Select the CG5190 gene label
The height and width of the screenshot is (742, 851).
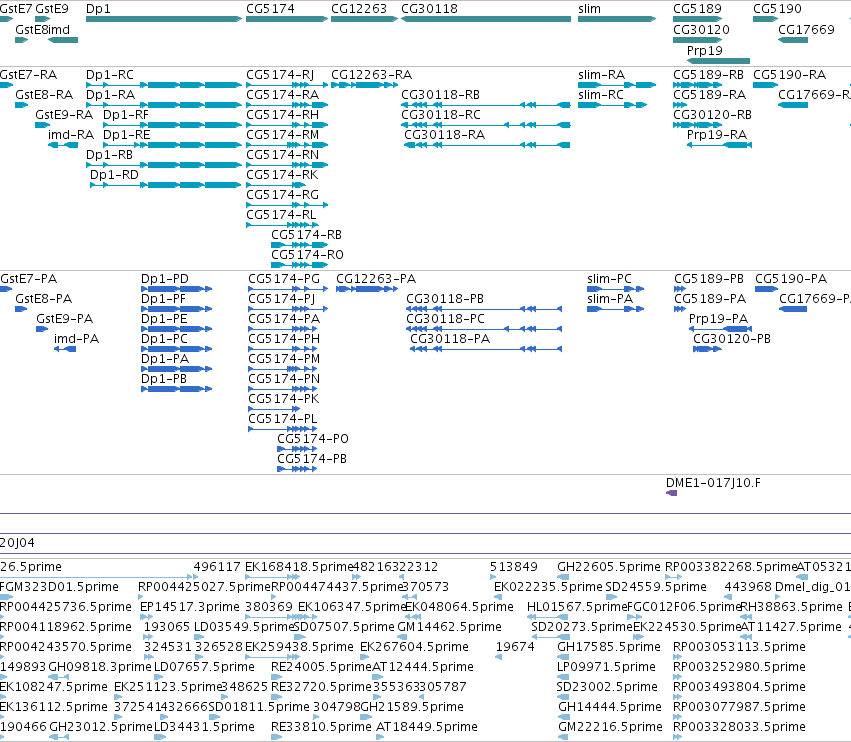coord(777,9)
